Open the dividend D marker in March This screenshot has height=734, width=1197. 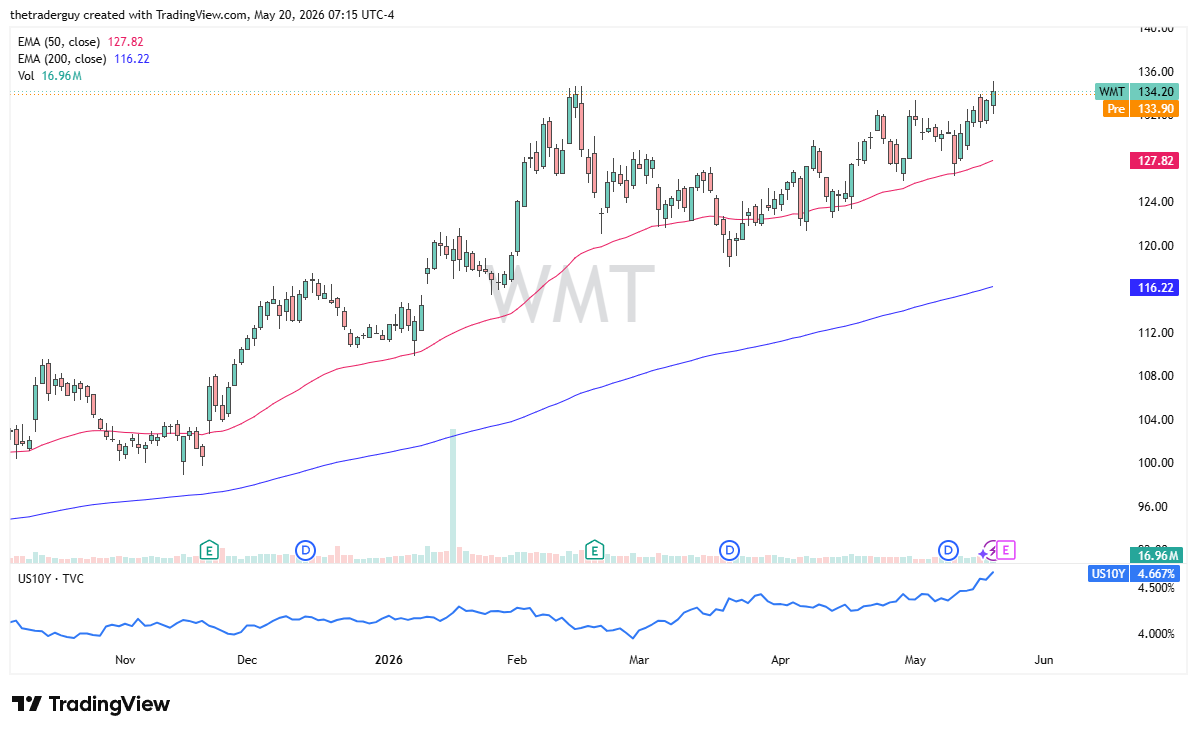[729, 549]
